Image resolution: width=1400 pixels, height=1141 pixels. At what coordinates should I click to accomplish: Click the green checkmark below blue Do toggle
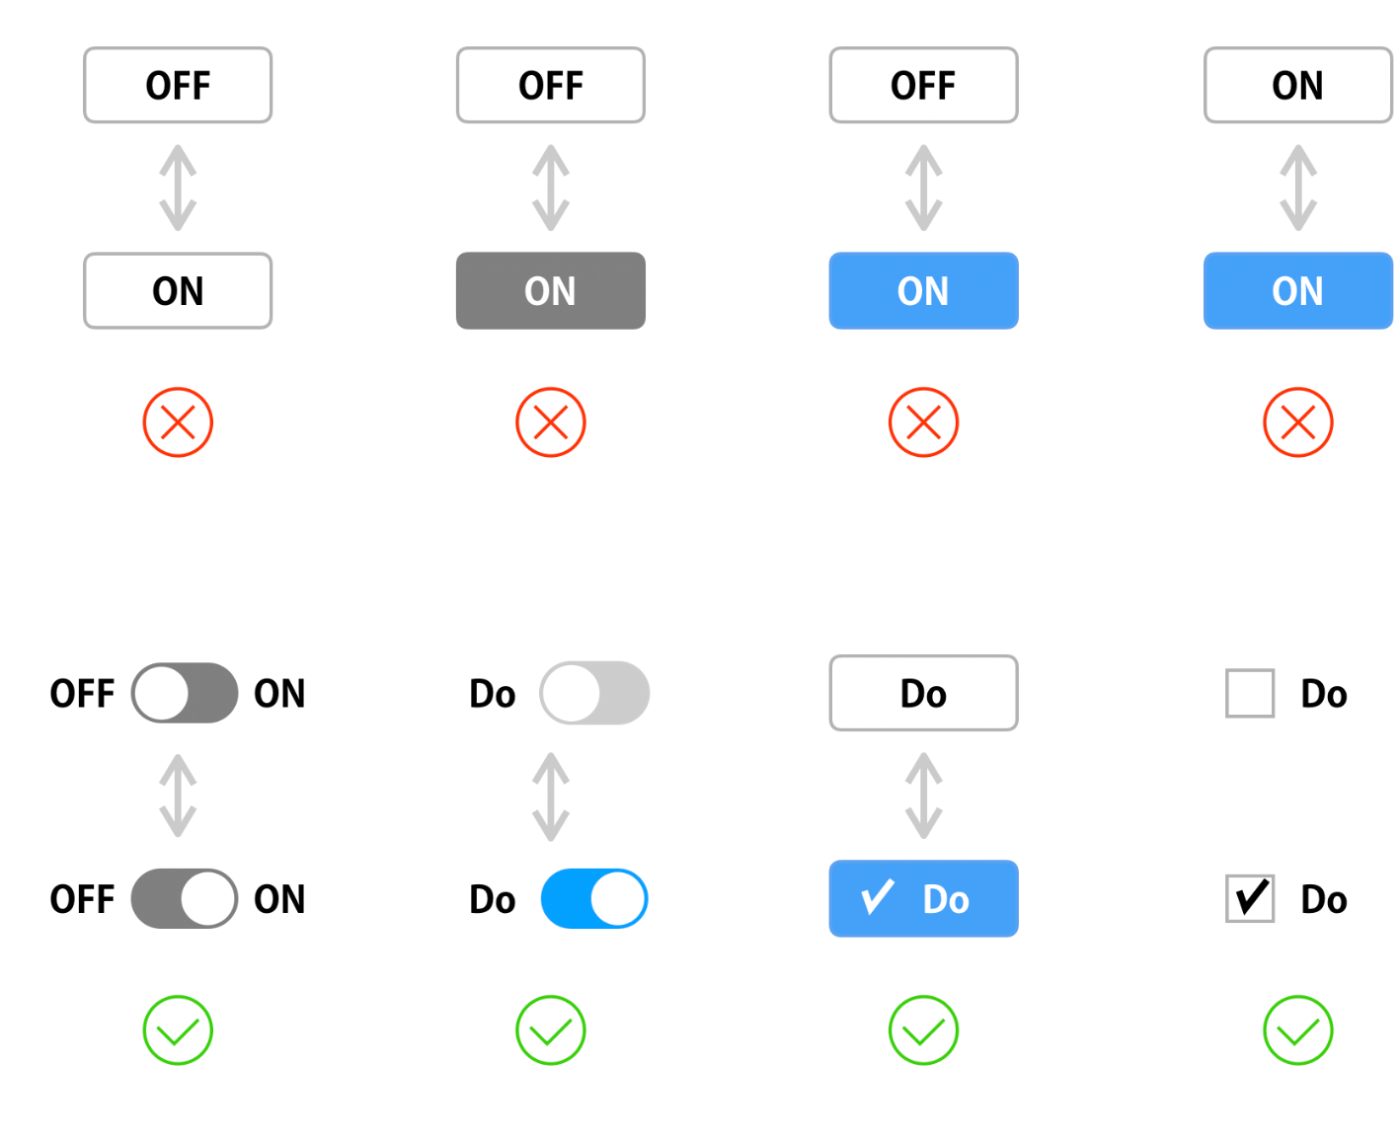point(551,1030)
